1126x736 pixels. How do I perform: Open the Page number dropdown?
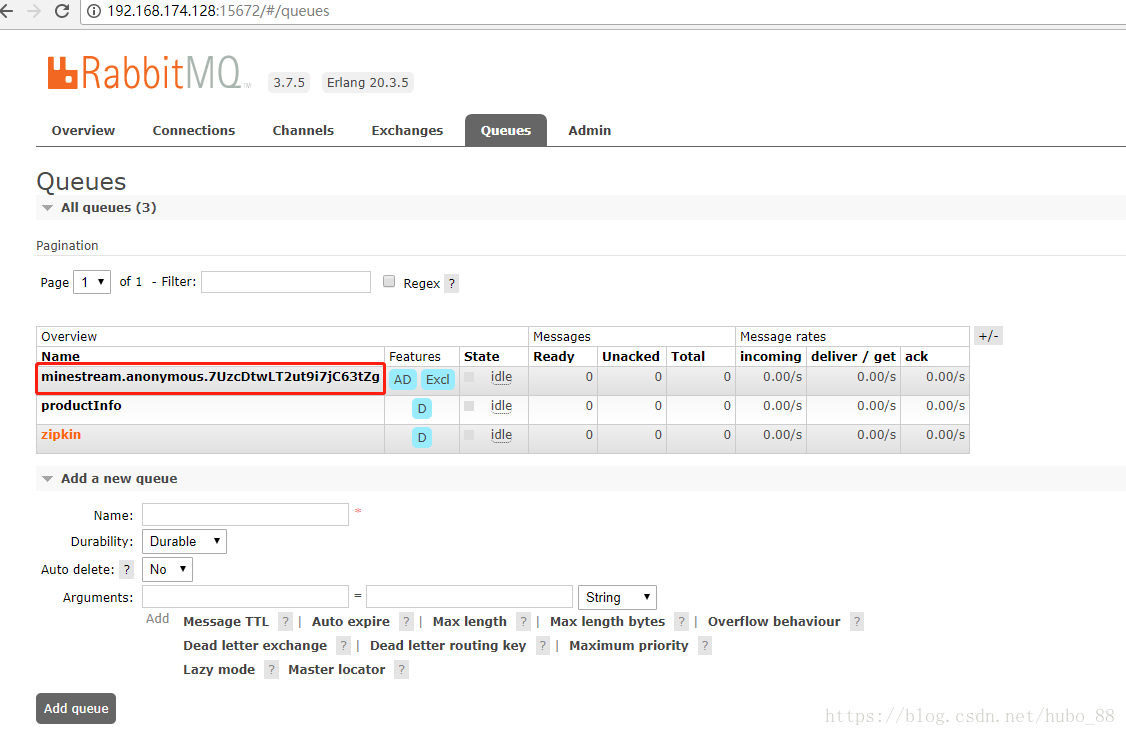[91, 282]
